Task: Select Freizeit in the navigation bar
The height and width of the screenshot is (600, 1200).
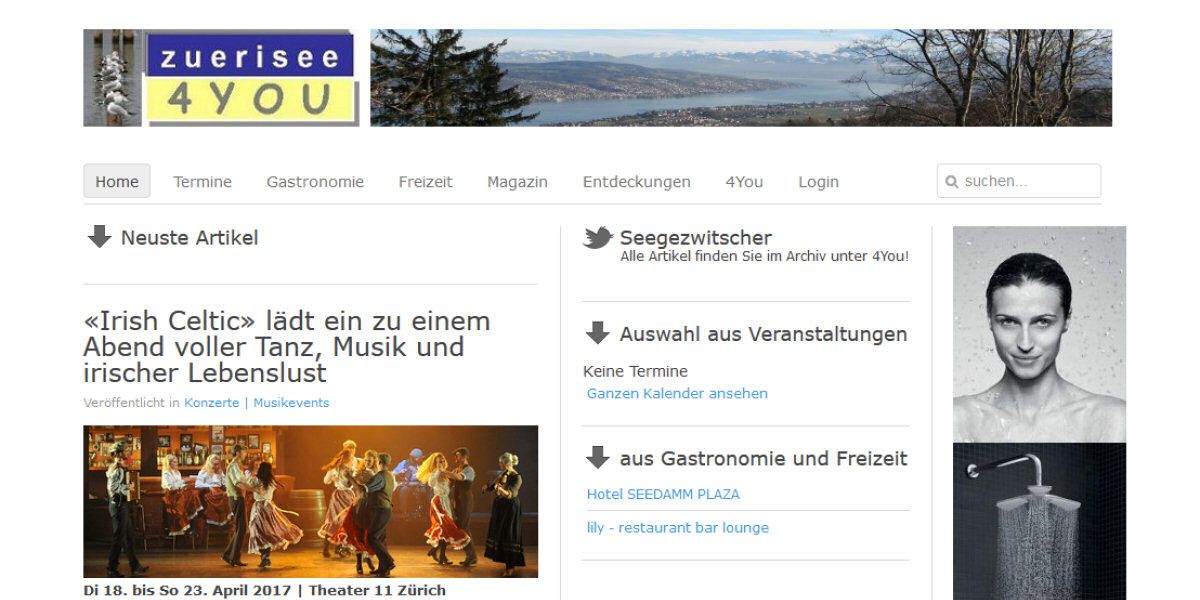Action: point(425,182)
